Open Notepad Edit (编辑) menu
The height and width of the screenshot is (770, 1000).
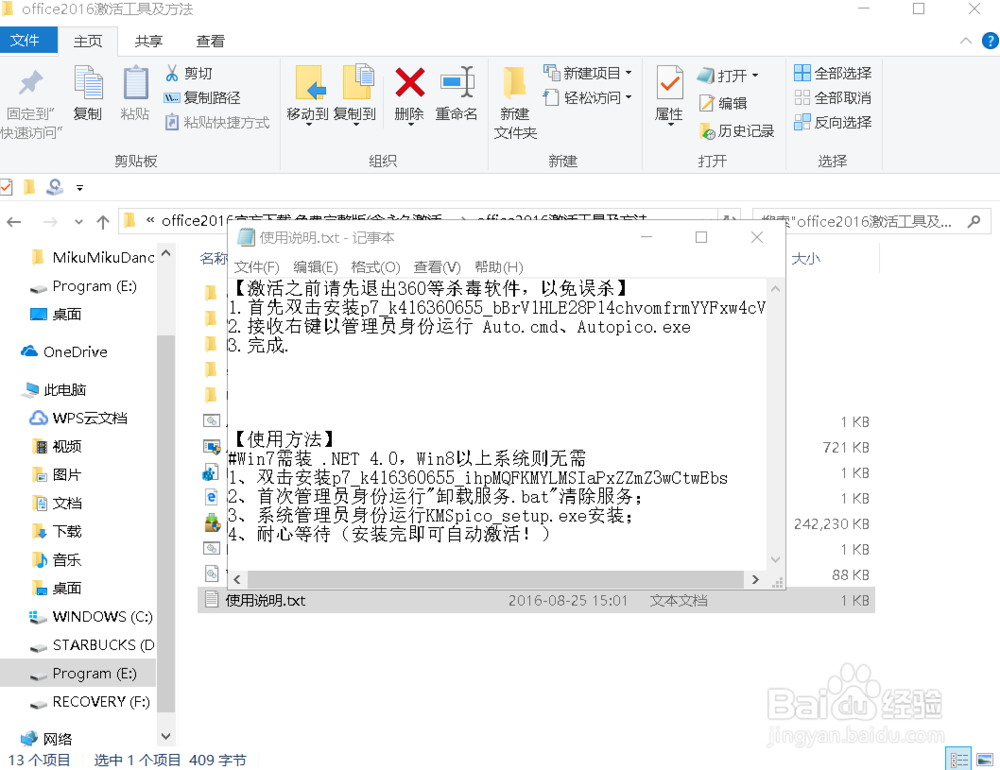pos(315,267)
